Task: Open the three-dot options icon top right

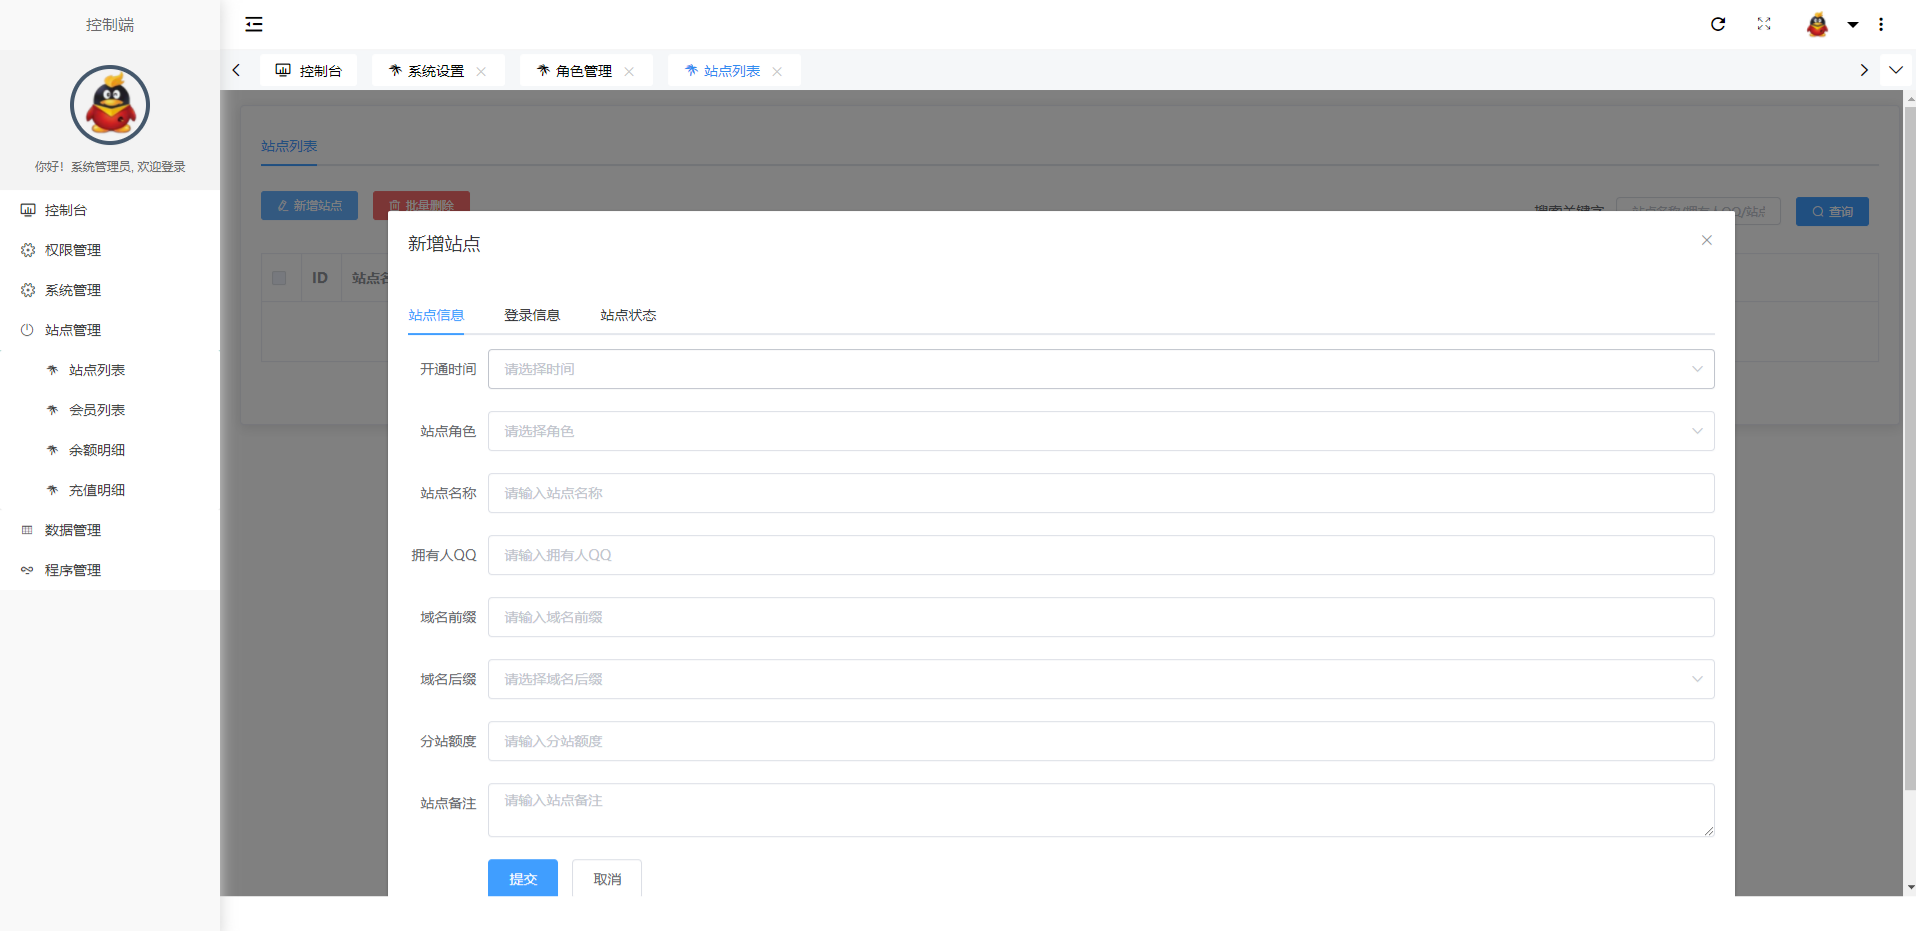Action: [1881, 24]
